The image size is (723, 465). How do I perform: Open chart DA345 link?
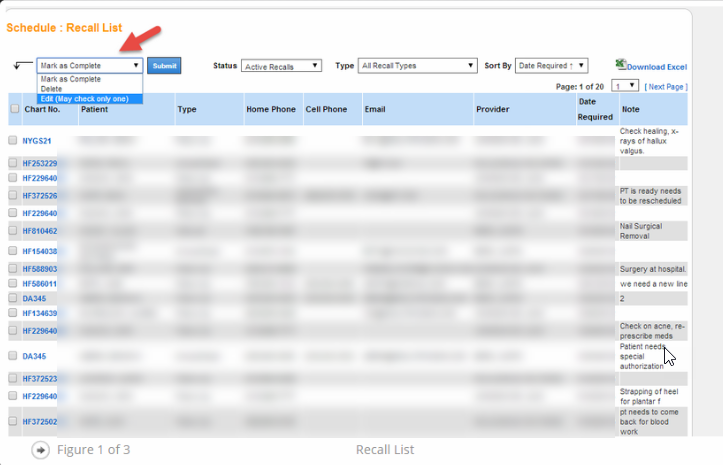click(34, 298)
